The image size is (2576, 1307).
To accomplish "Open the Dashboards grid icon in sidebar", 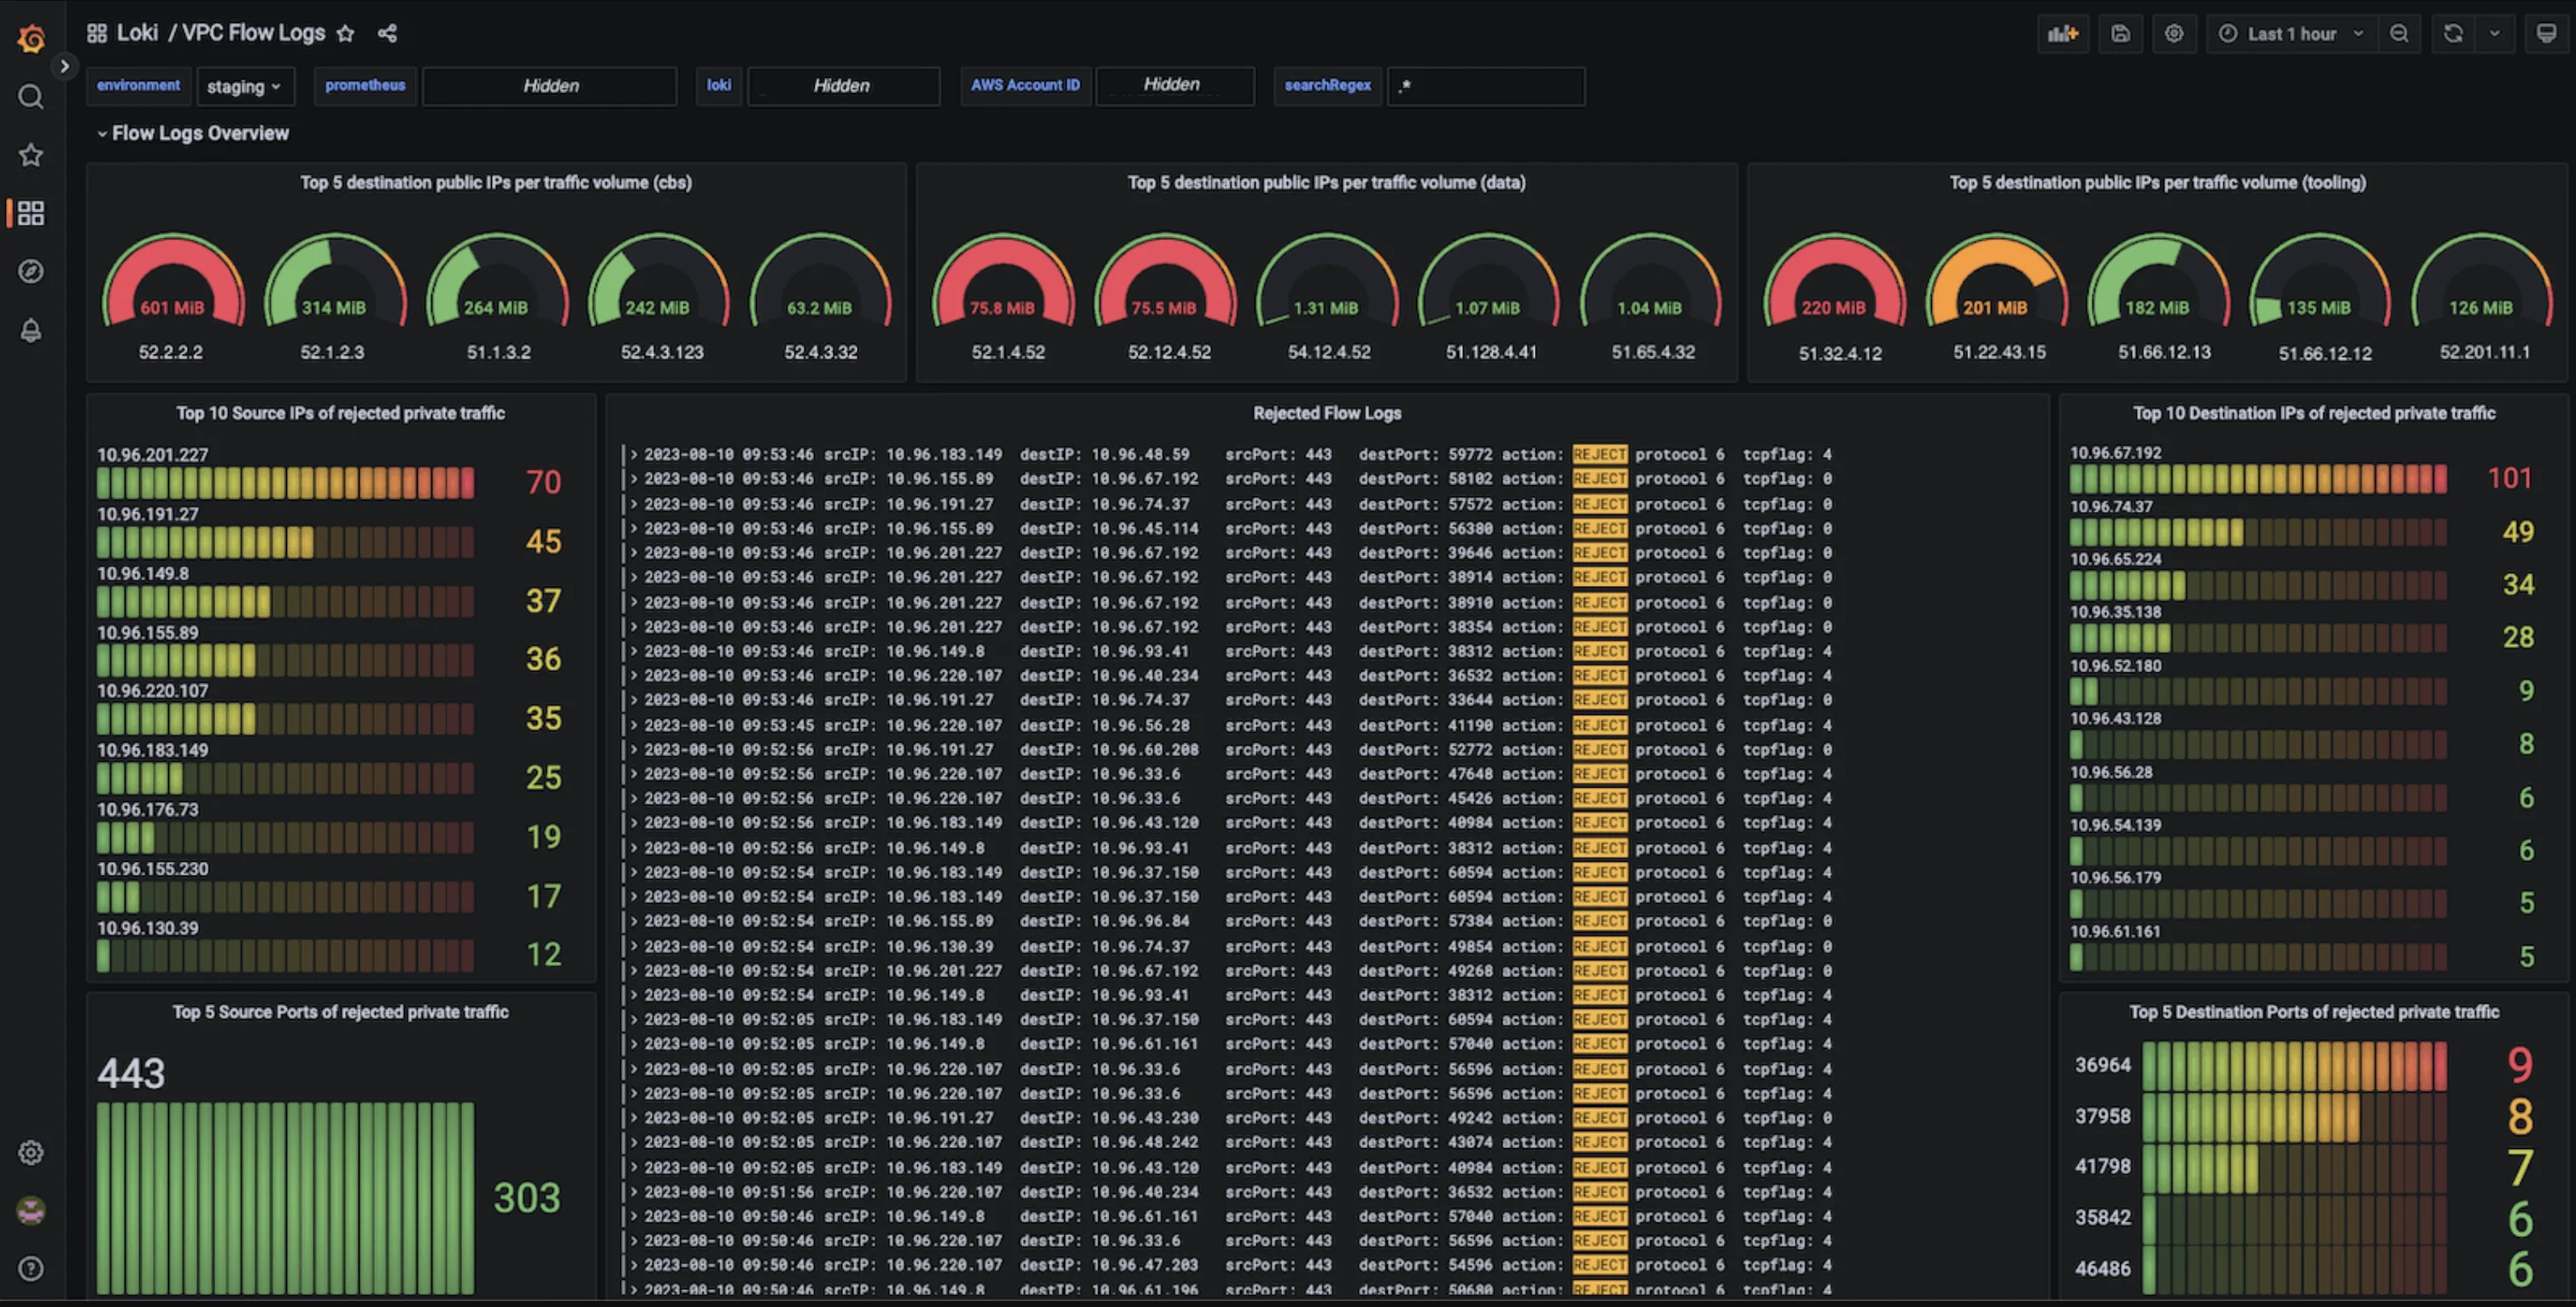I will click(31, 213).
